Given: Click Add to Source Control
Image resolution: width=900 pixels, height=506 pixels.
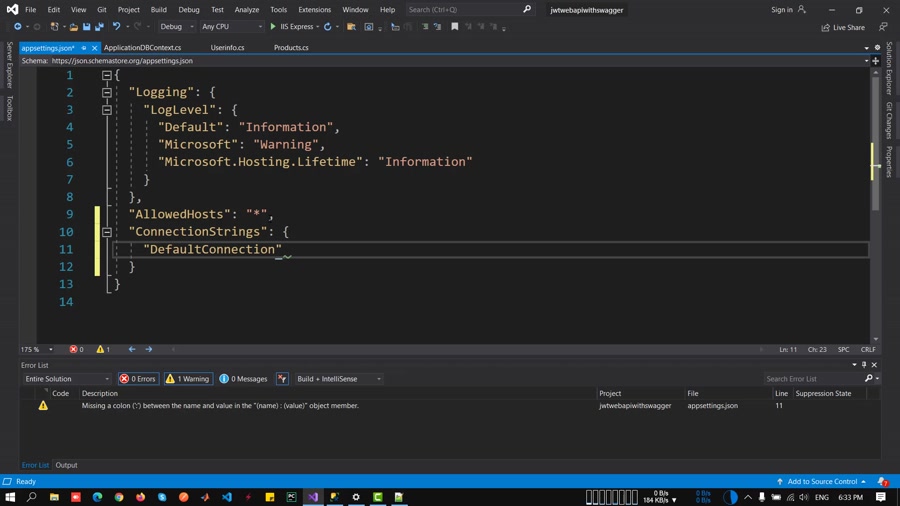Looking at the screenshot, I should (822, 481).
